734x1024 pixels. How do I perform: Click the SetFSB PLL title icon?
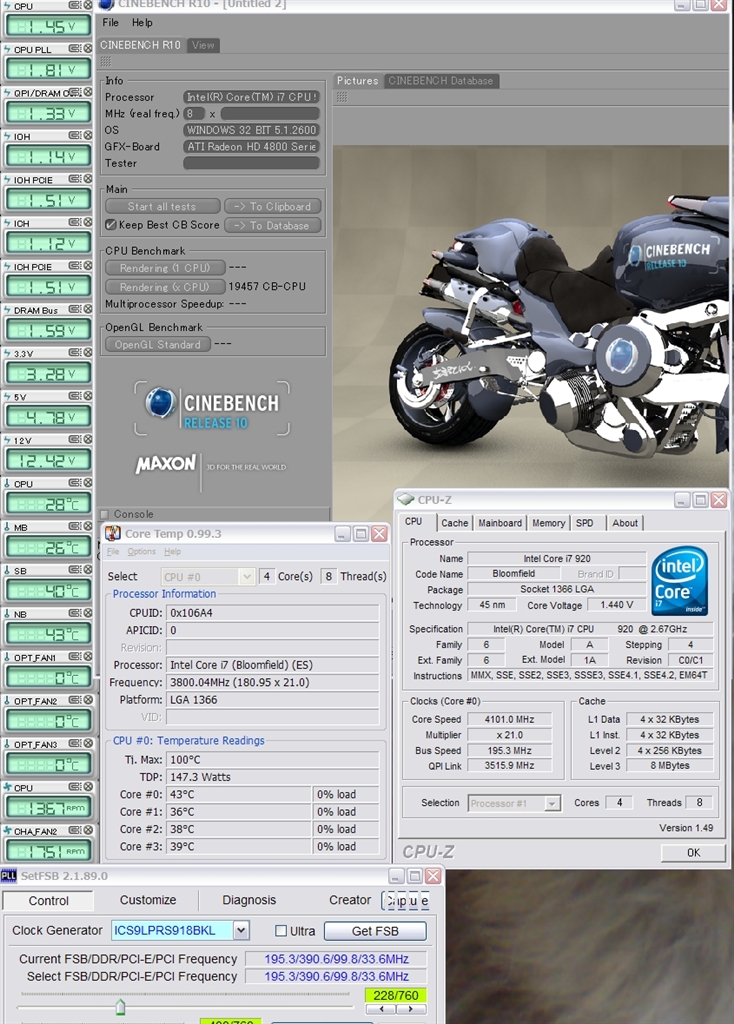(9, 876)
